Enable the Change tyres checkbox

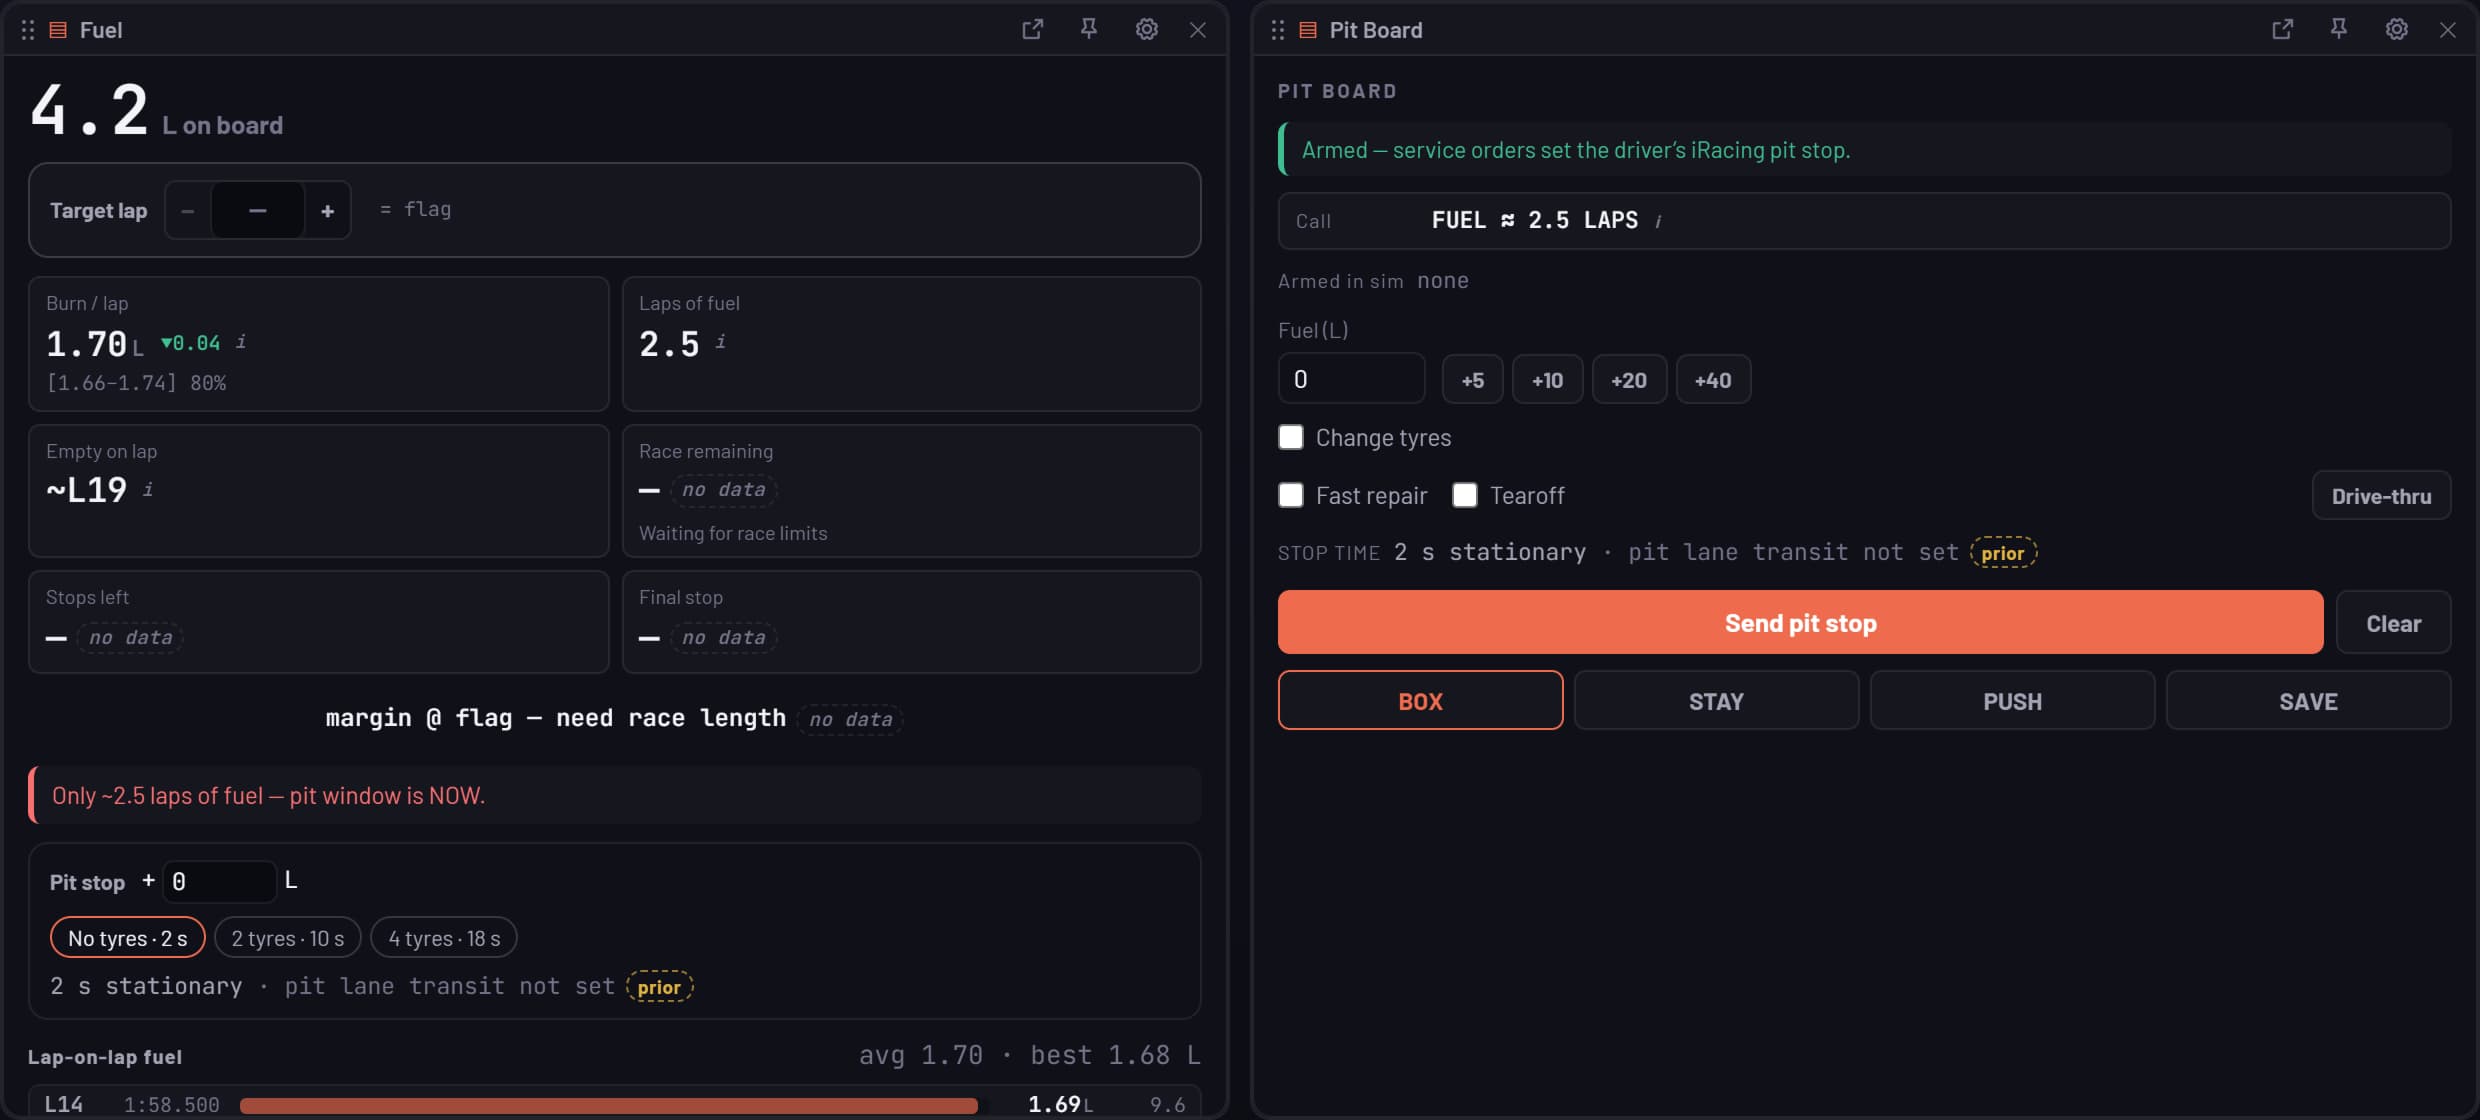point(1291,437)
